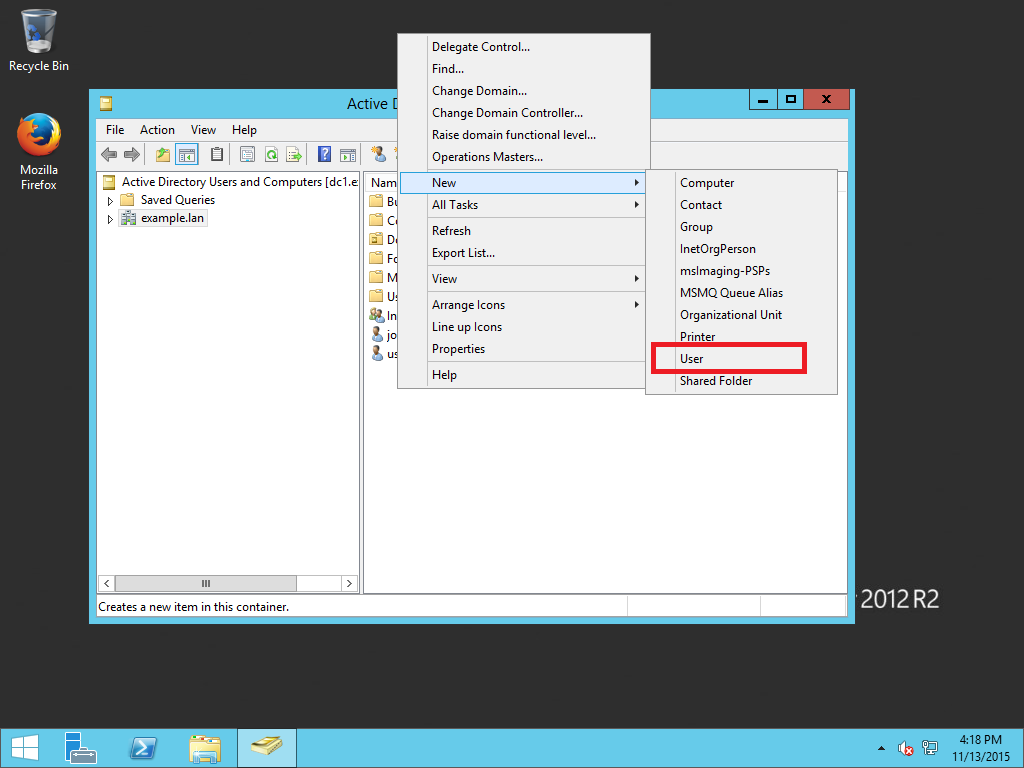The width and height of the screenshot is (1024, 768).
Task: Open Properties via toolbar icon
Action: pyautogui.click(x=248, y=155)
